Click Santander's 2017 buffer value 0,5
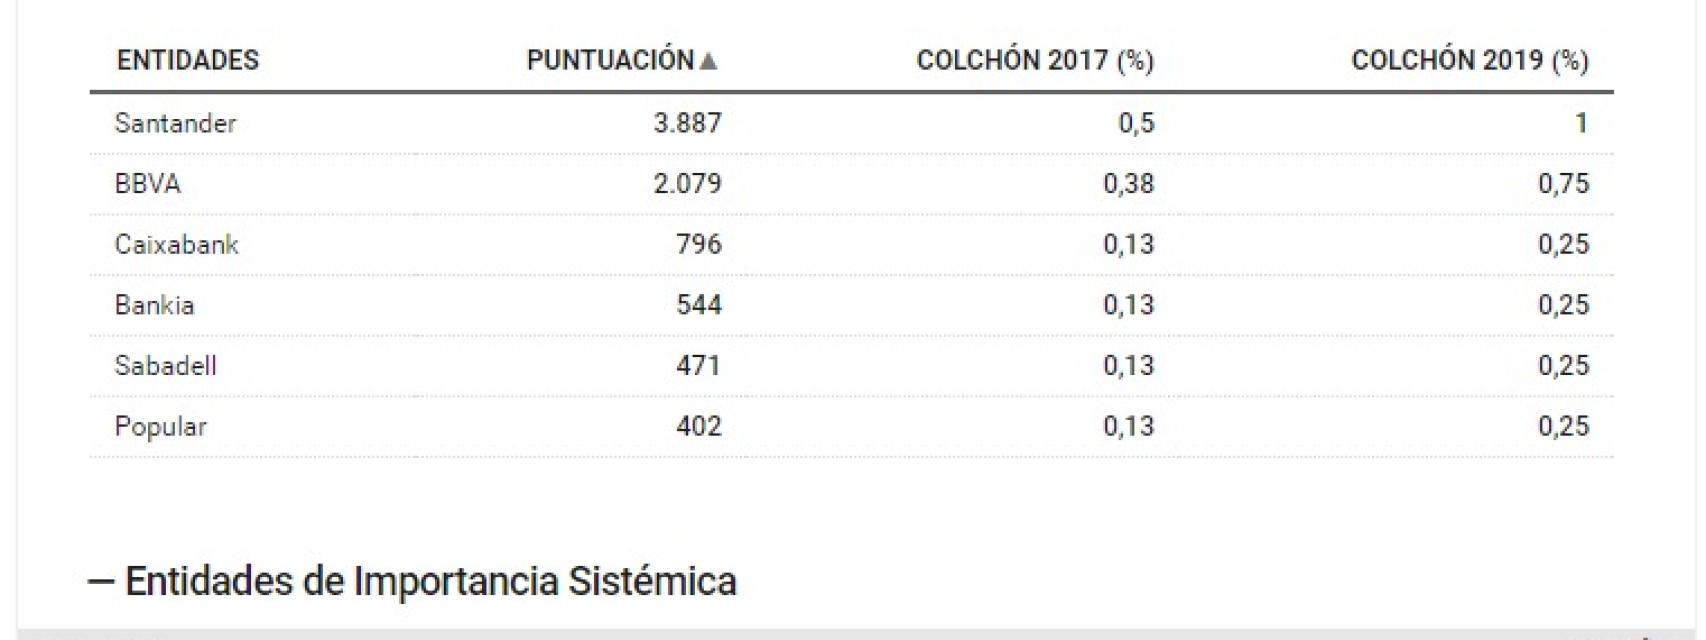Viewport: 1706px width, 640px height. tap(1136, 123)
